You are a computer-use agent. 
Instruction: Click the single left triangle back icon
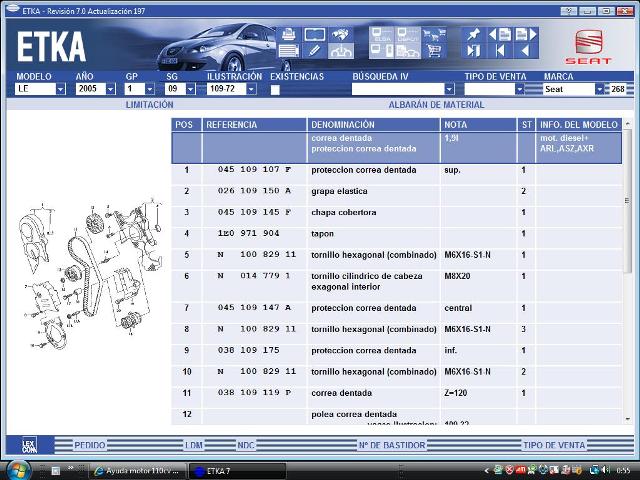[x=526, y=51]
